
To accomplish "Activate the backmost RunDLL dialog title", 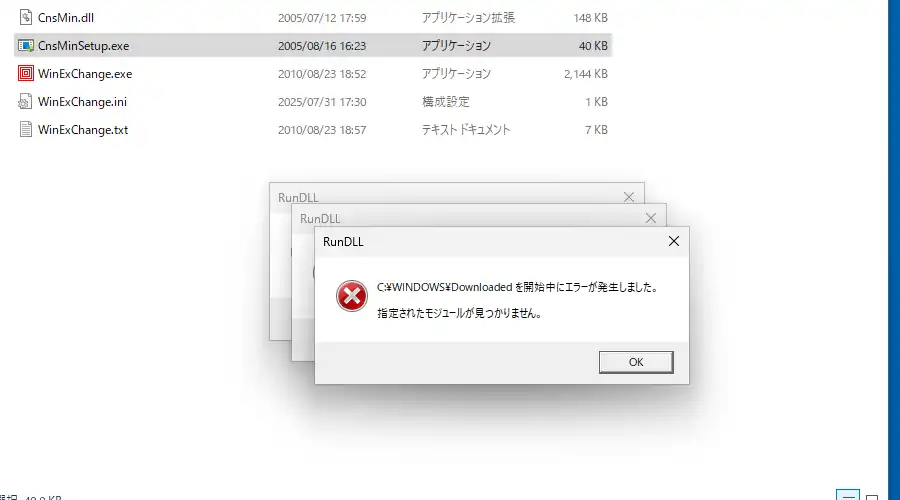I will tap(298, 197).
